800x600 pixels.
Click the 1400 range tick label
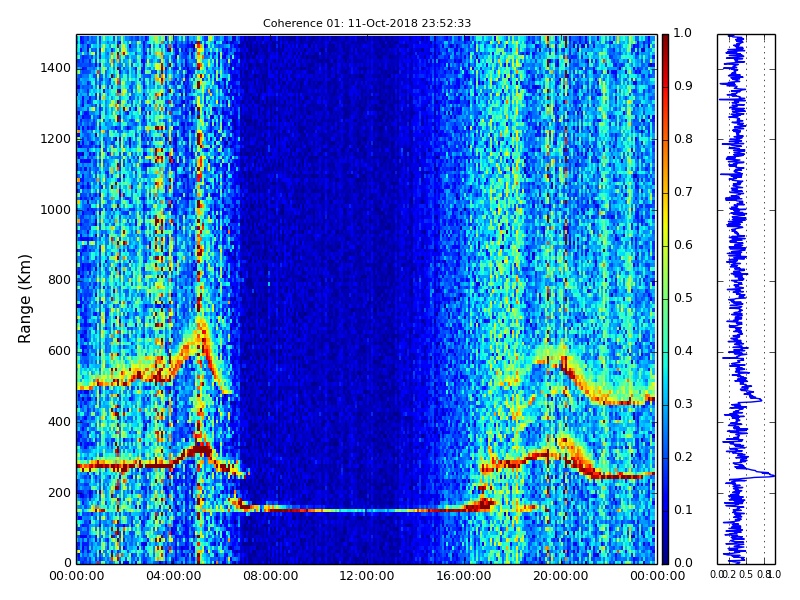pos(56,68)
